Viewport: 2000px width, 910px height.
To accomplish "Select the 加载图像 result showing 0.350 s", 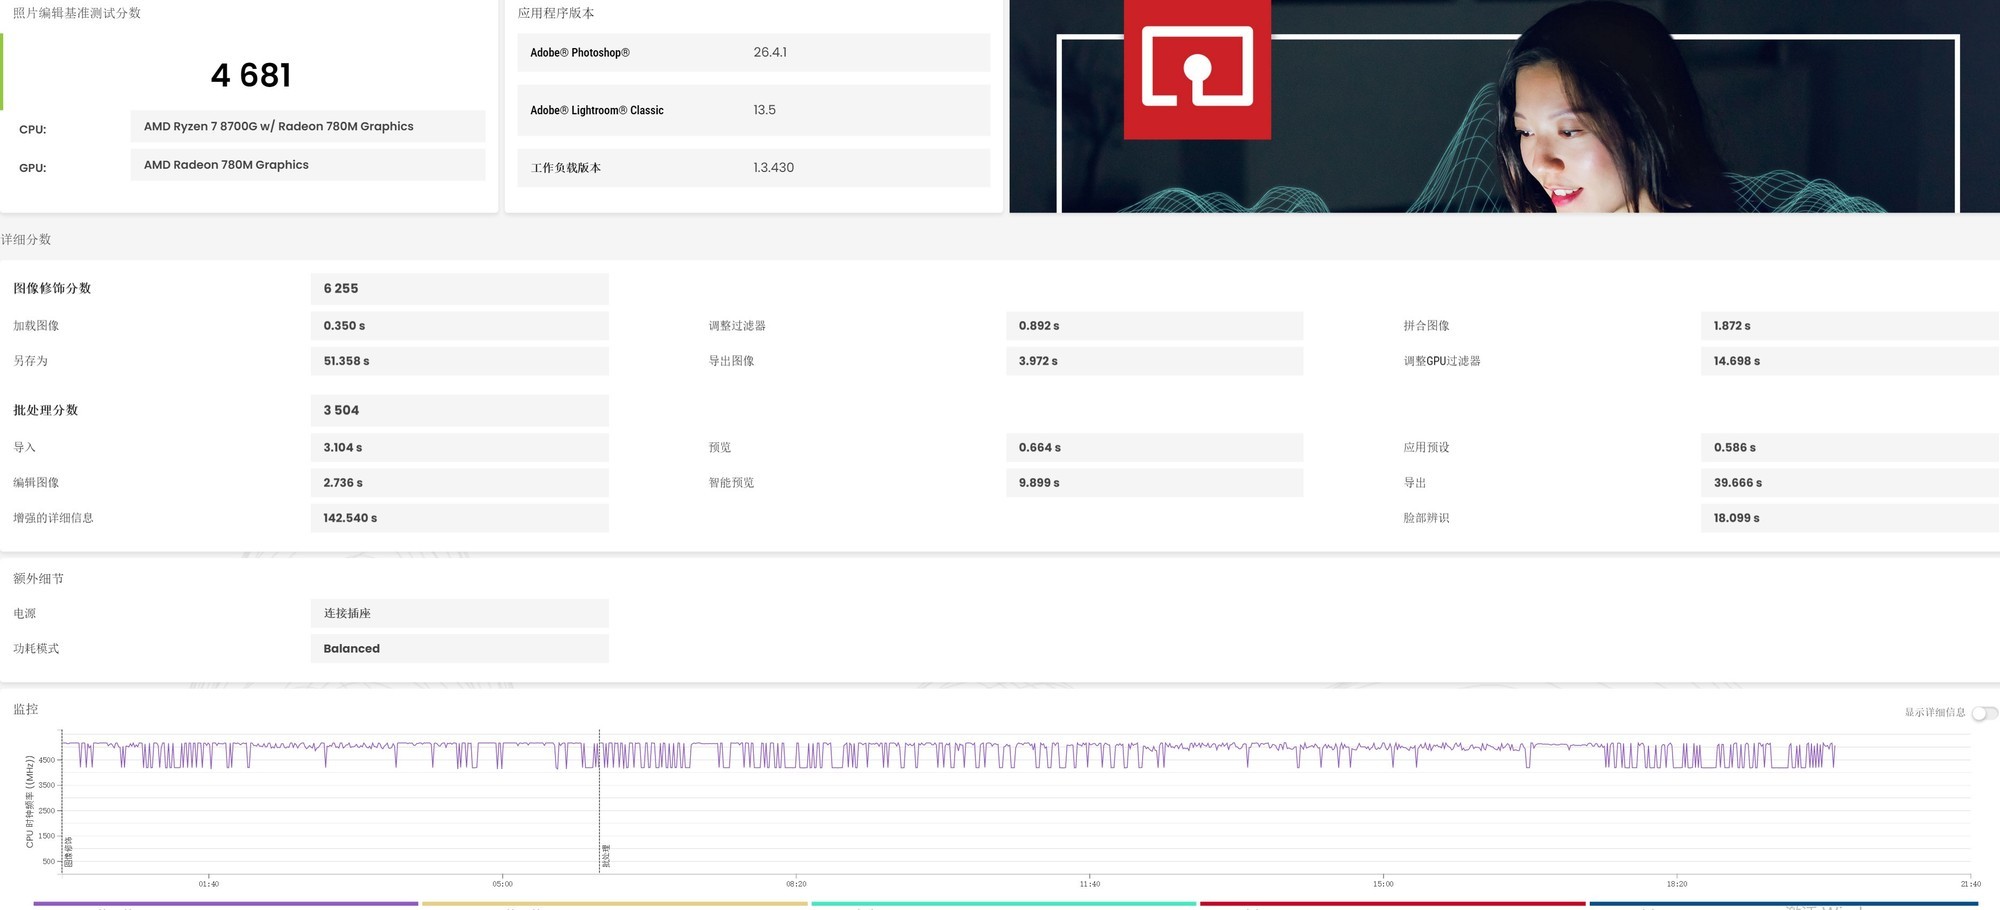I will click(x=459, y=325).
